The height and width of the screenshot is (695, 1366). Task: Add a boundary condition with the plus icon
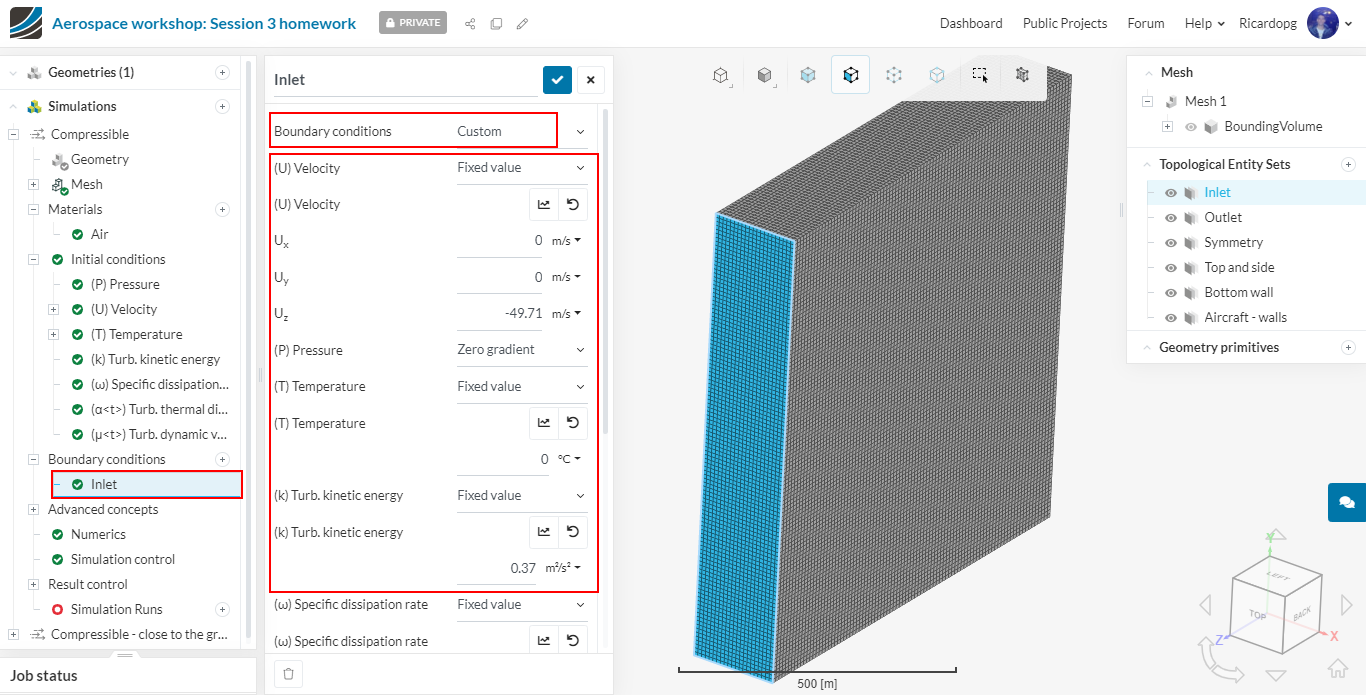222,459
